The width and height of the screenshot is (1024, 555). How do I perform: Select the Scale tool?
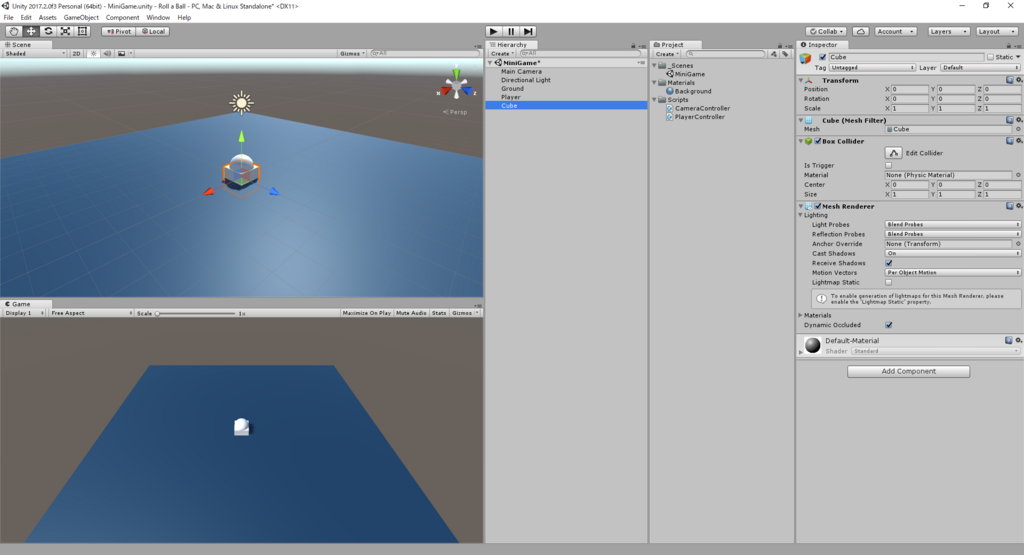(x=65, y=31)
